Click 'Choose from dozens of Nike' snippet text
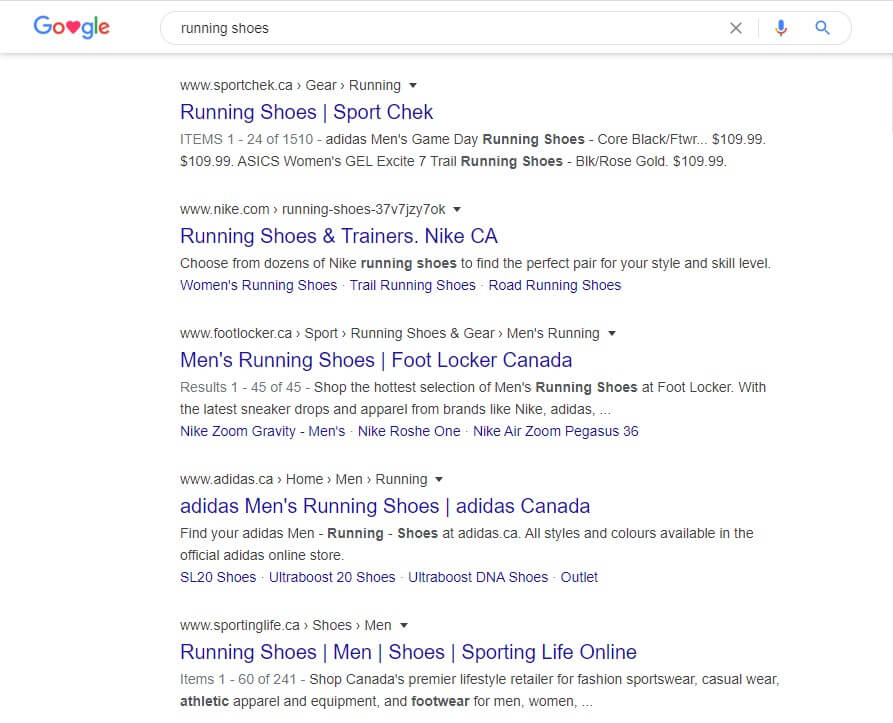Screen dimensions: 893x723 tap(268, 264)
